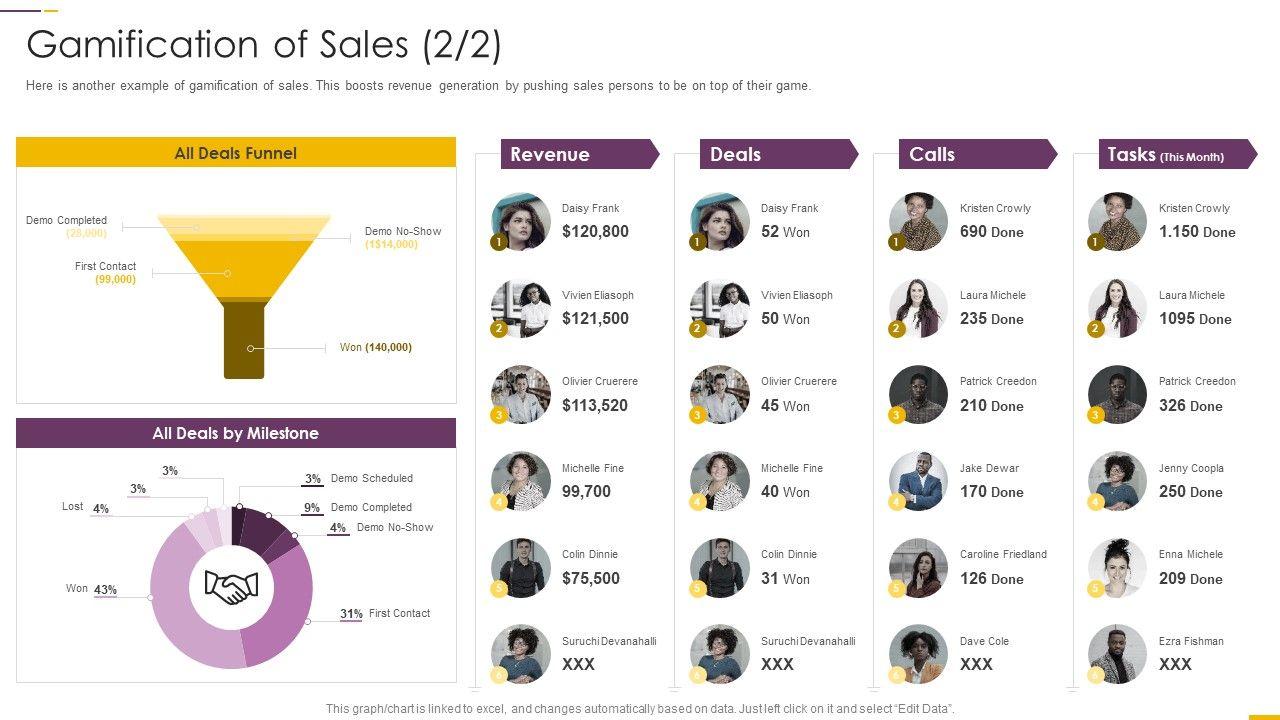
Task: Click Ezra Fishman's profile photo
Action: pyautogui.click(x=1117, y=654)
